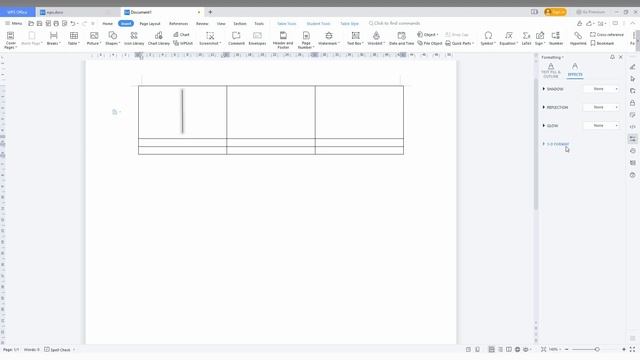Open the Glow effect dropdown
640x360 pixels.
click(601, 126)
